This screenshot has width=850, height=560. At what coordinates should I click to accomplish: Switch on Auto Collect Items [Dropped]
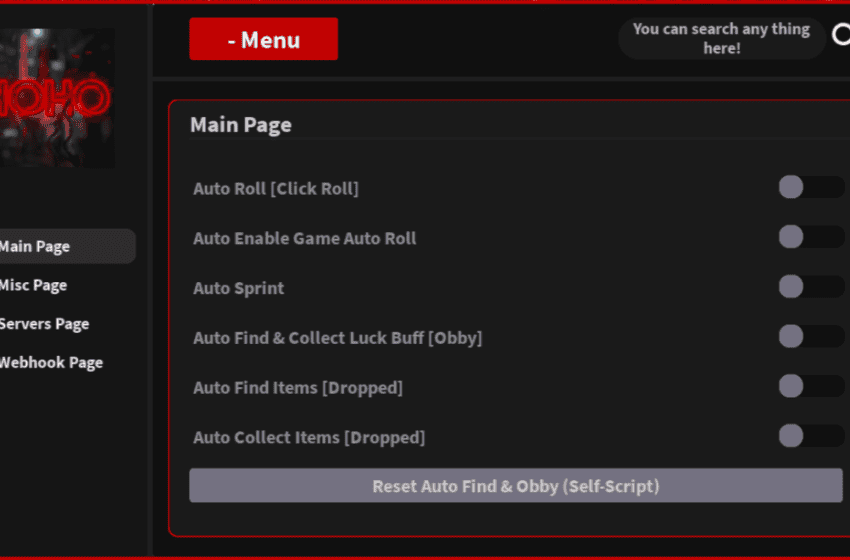click(812, 436)
